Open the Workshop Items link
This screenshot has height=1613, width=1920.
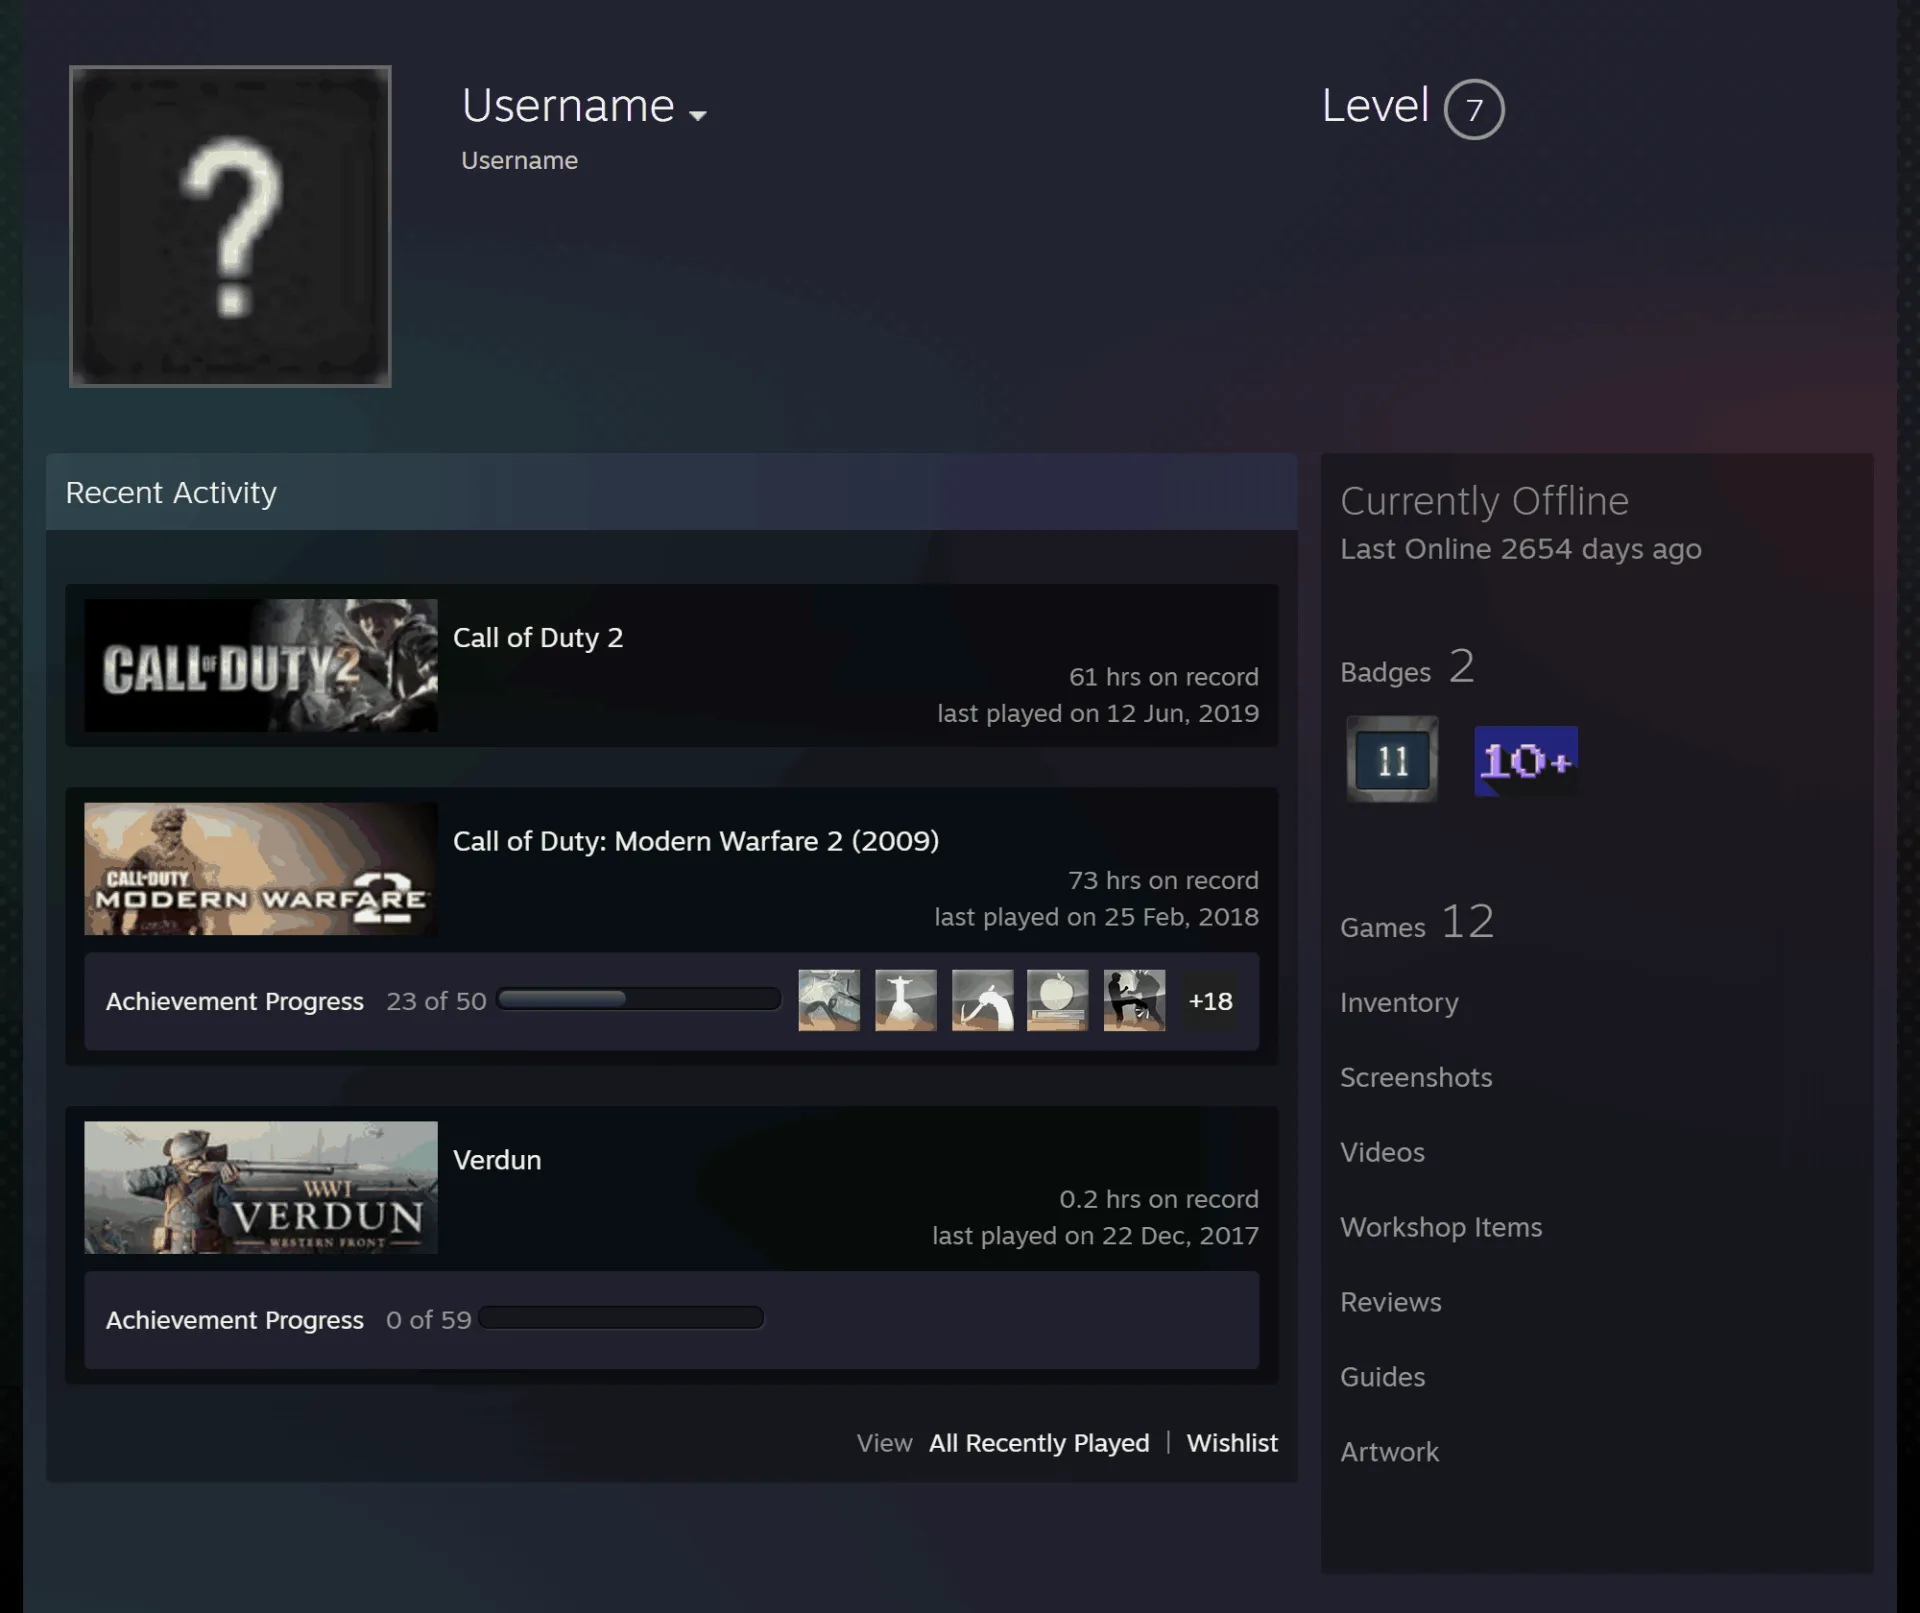1441,1227
